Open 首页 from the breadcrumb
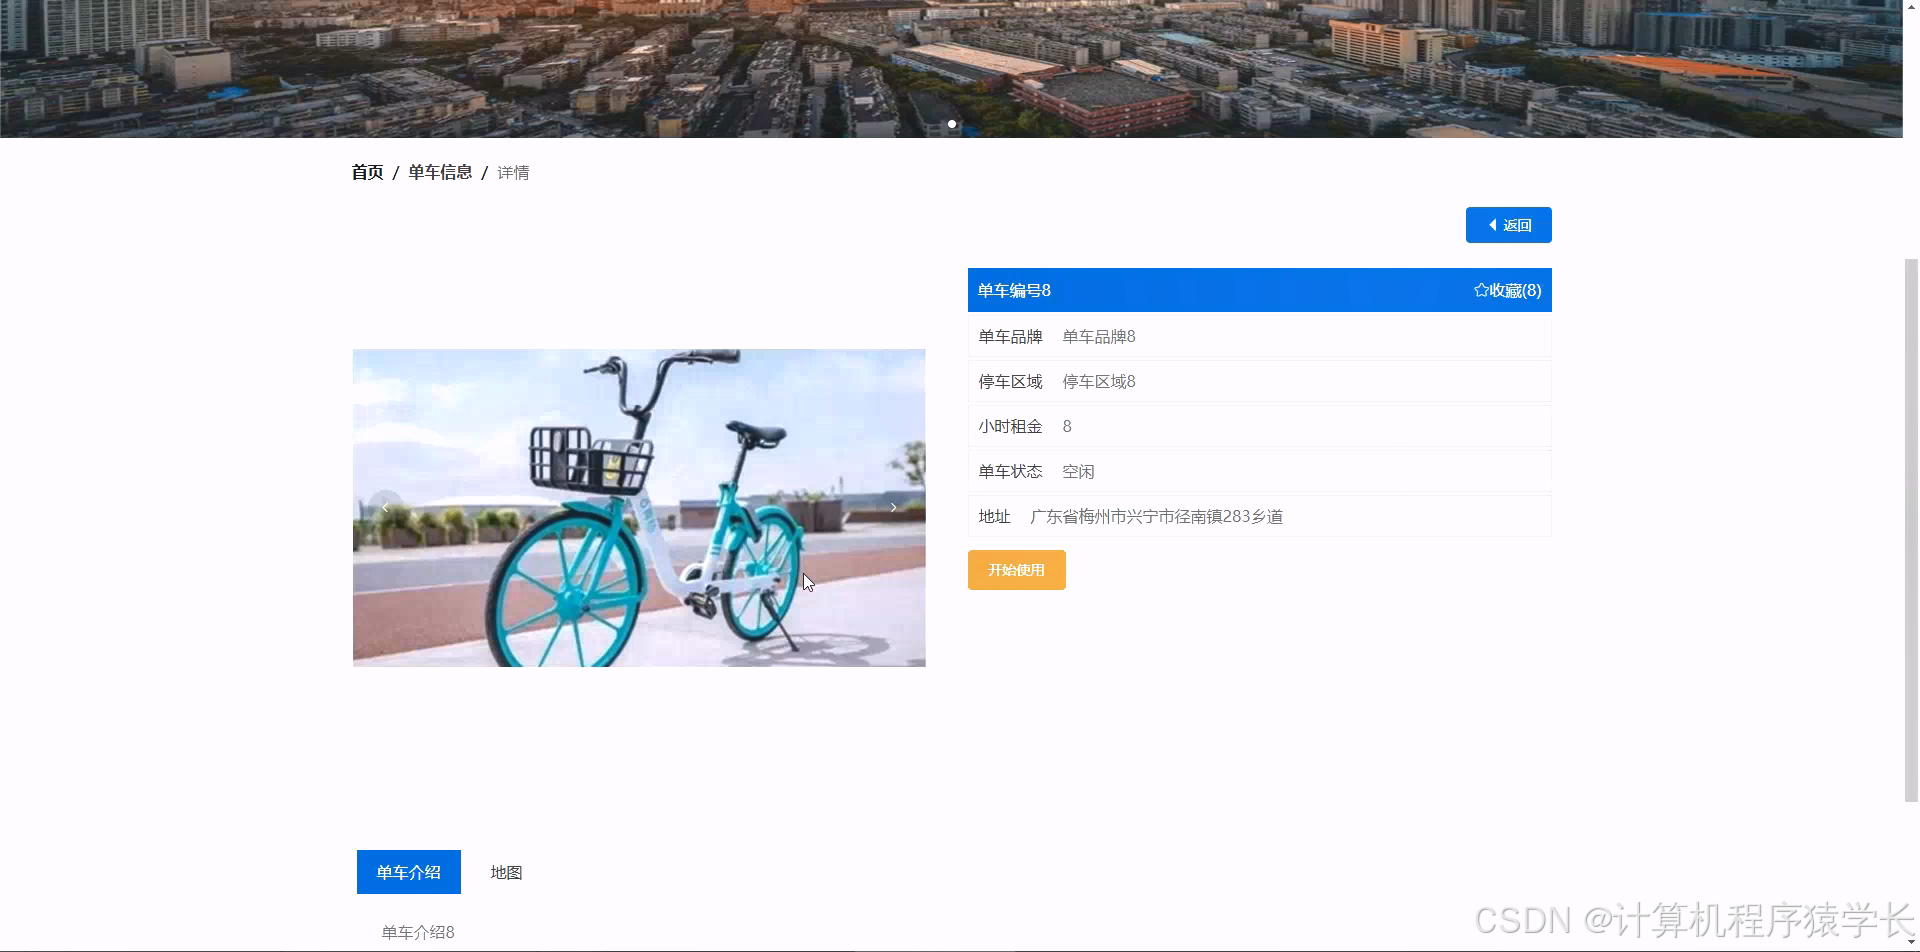 (x=367, y=172)
